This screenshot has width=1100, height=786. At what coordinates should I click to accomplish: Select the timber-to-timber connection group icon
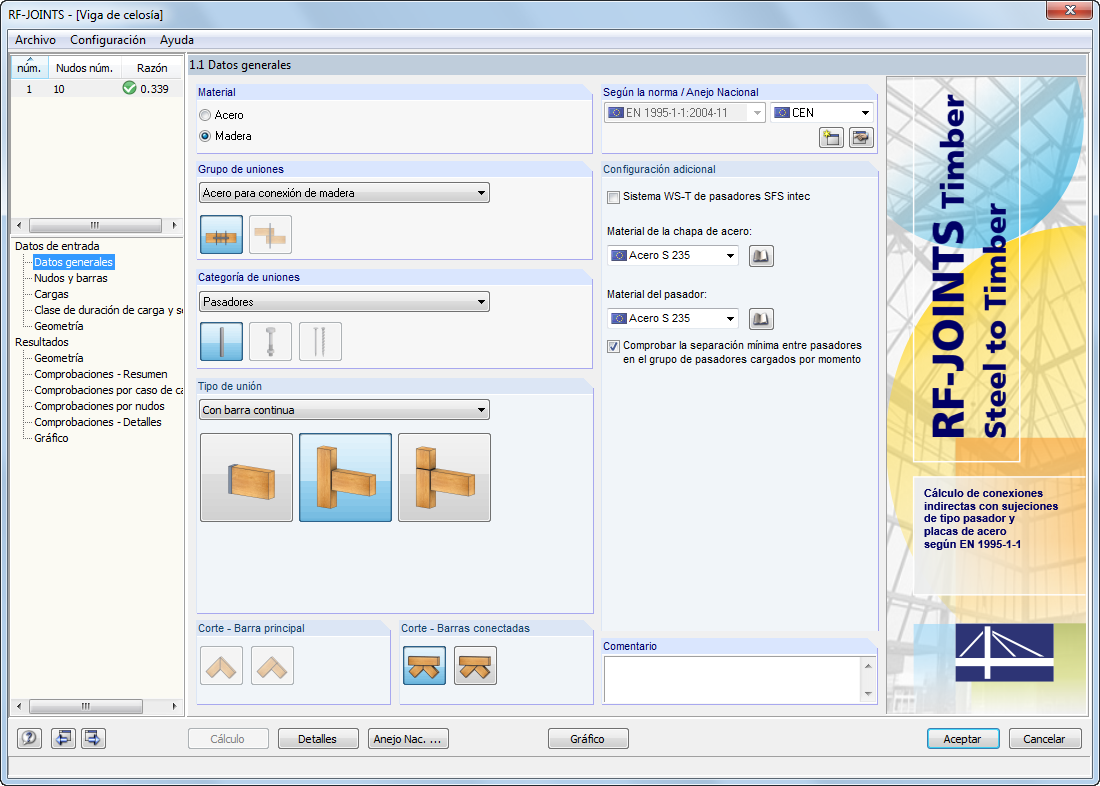270,234
